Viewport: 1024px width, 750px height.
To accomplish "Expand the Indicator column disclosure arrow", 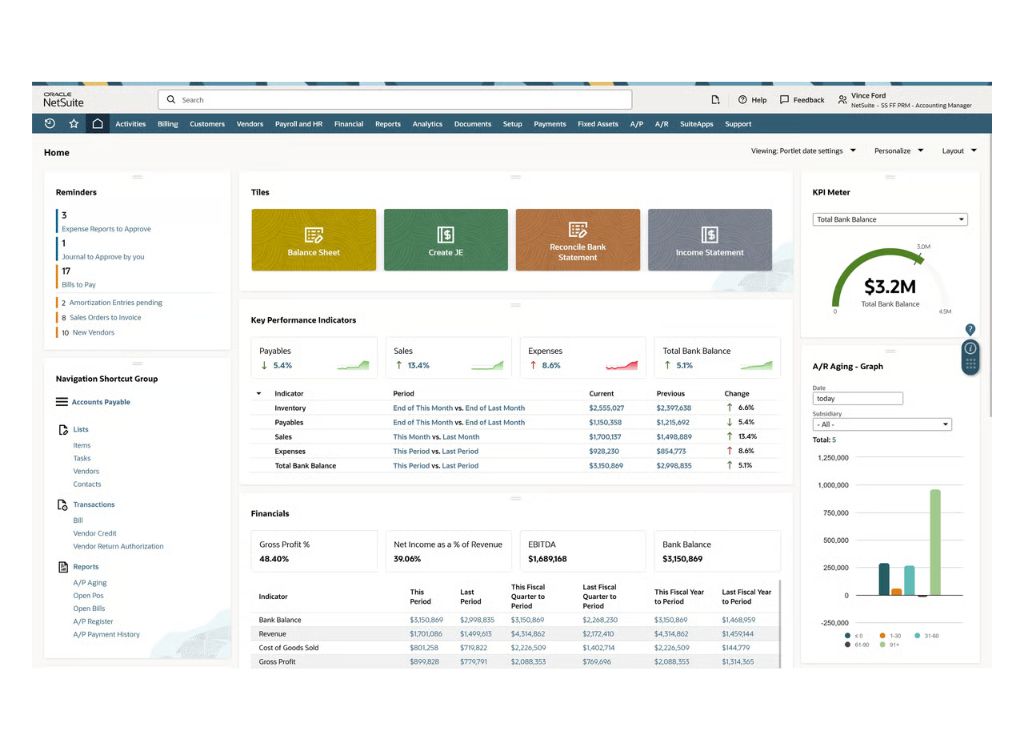I will tap(258, 393).
